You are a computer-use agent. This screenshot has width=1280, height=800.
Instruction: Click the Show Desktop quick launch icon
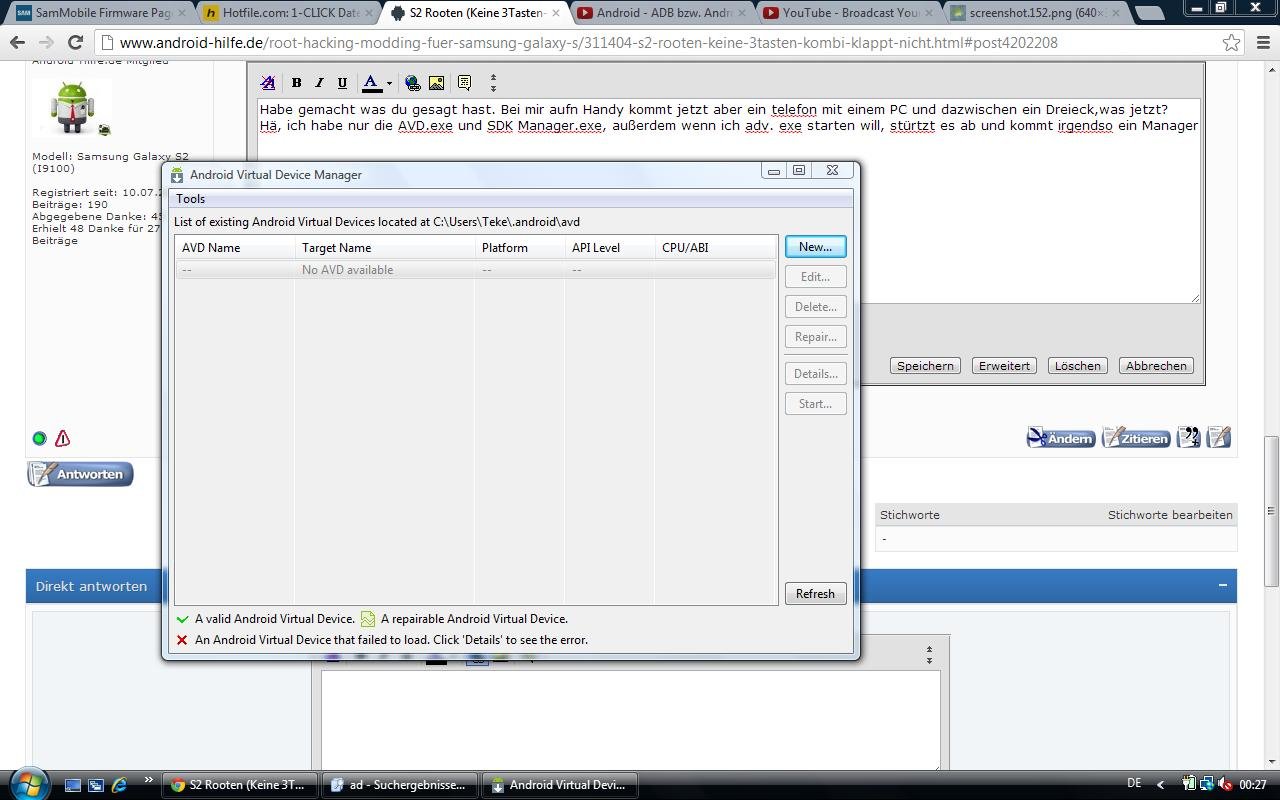pos(73,785)
